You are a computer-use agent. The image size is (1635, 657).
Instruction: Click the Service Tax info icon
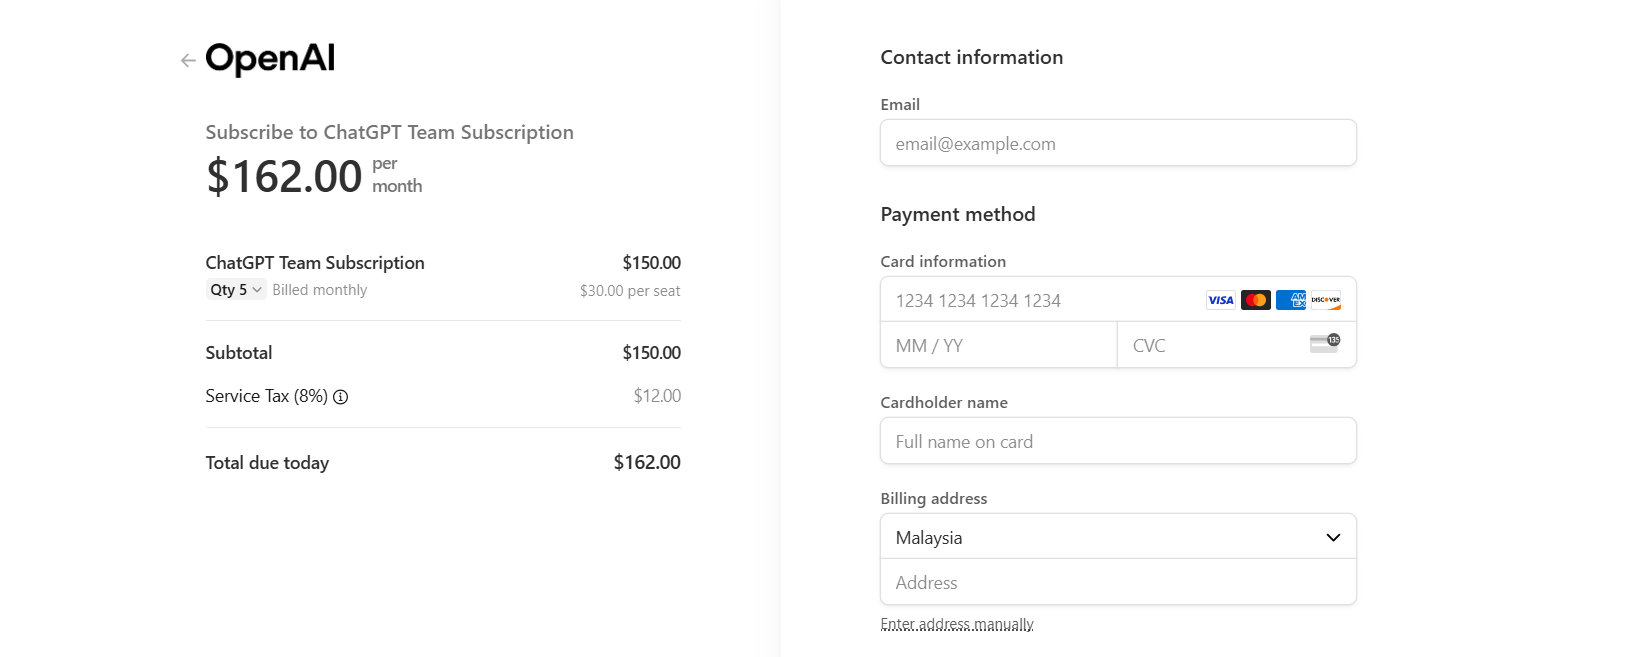pos(341,397)
